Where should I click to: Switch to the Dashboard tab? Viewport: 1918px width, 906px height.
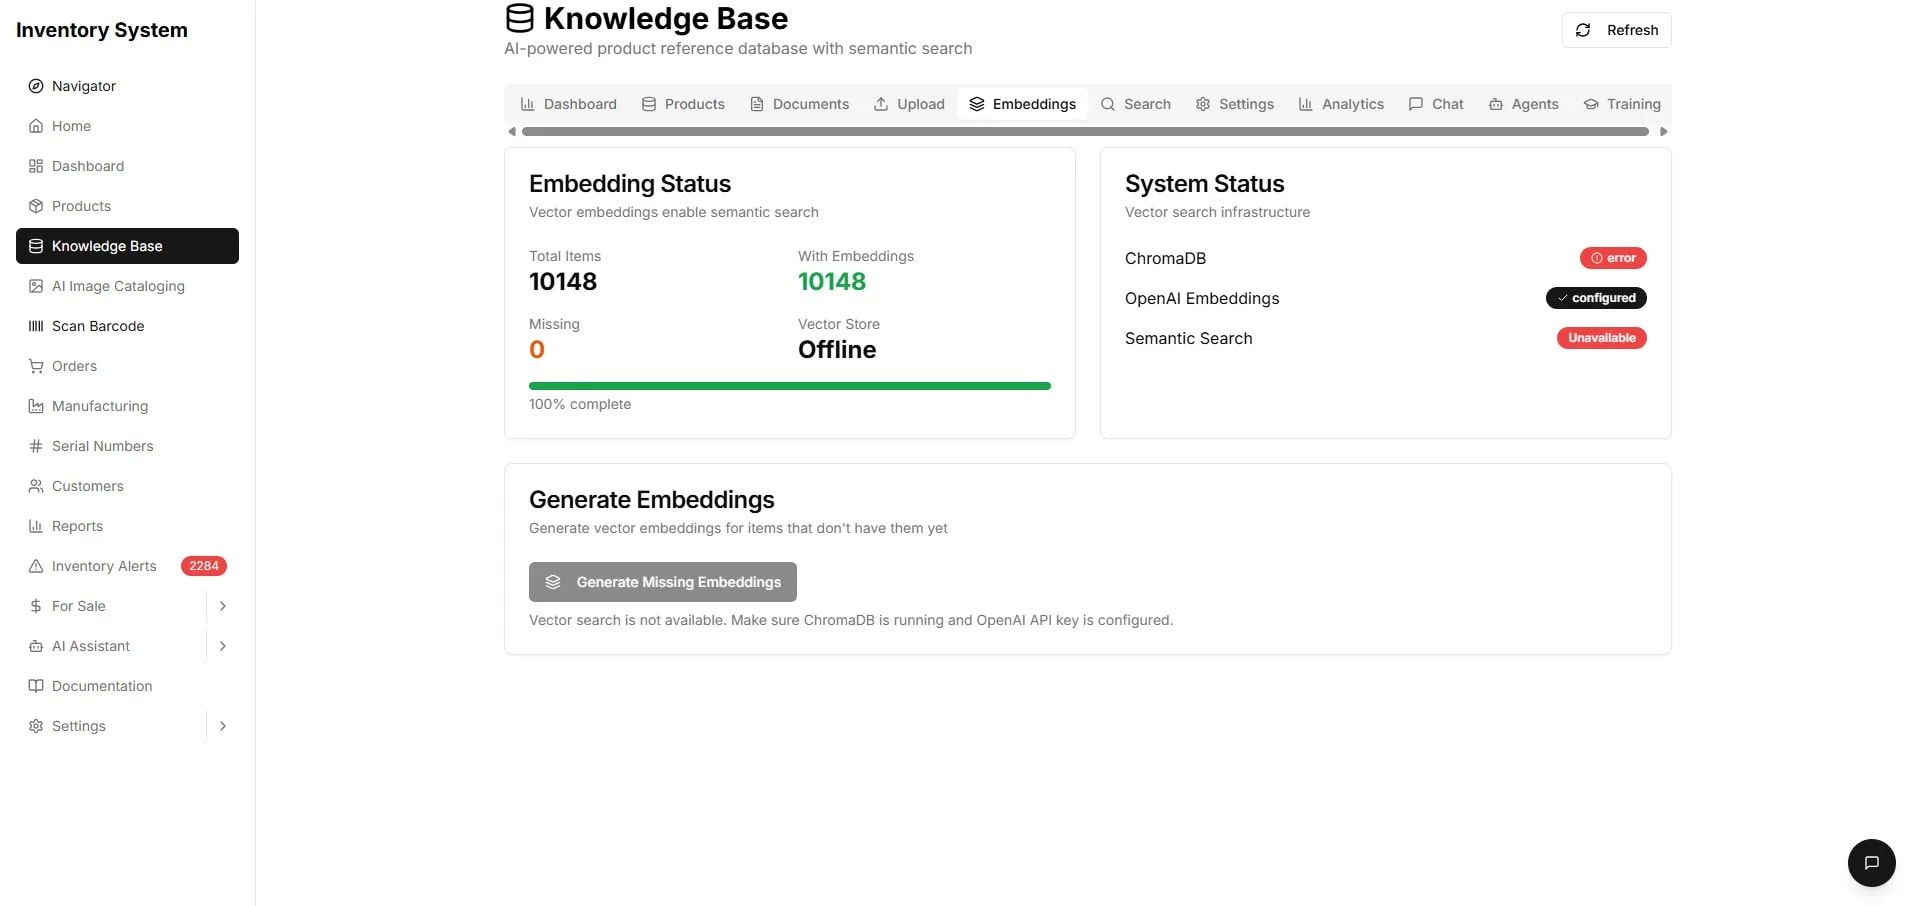click(569, 104)
